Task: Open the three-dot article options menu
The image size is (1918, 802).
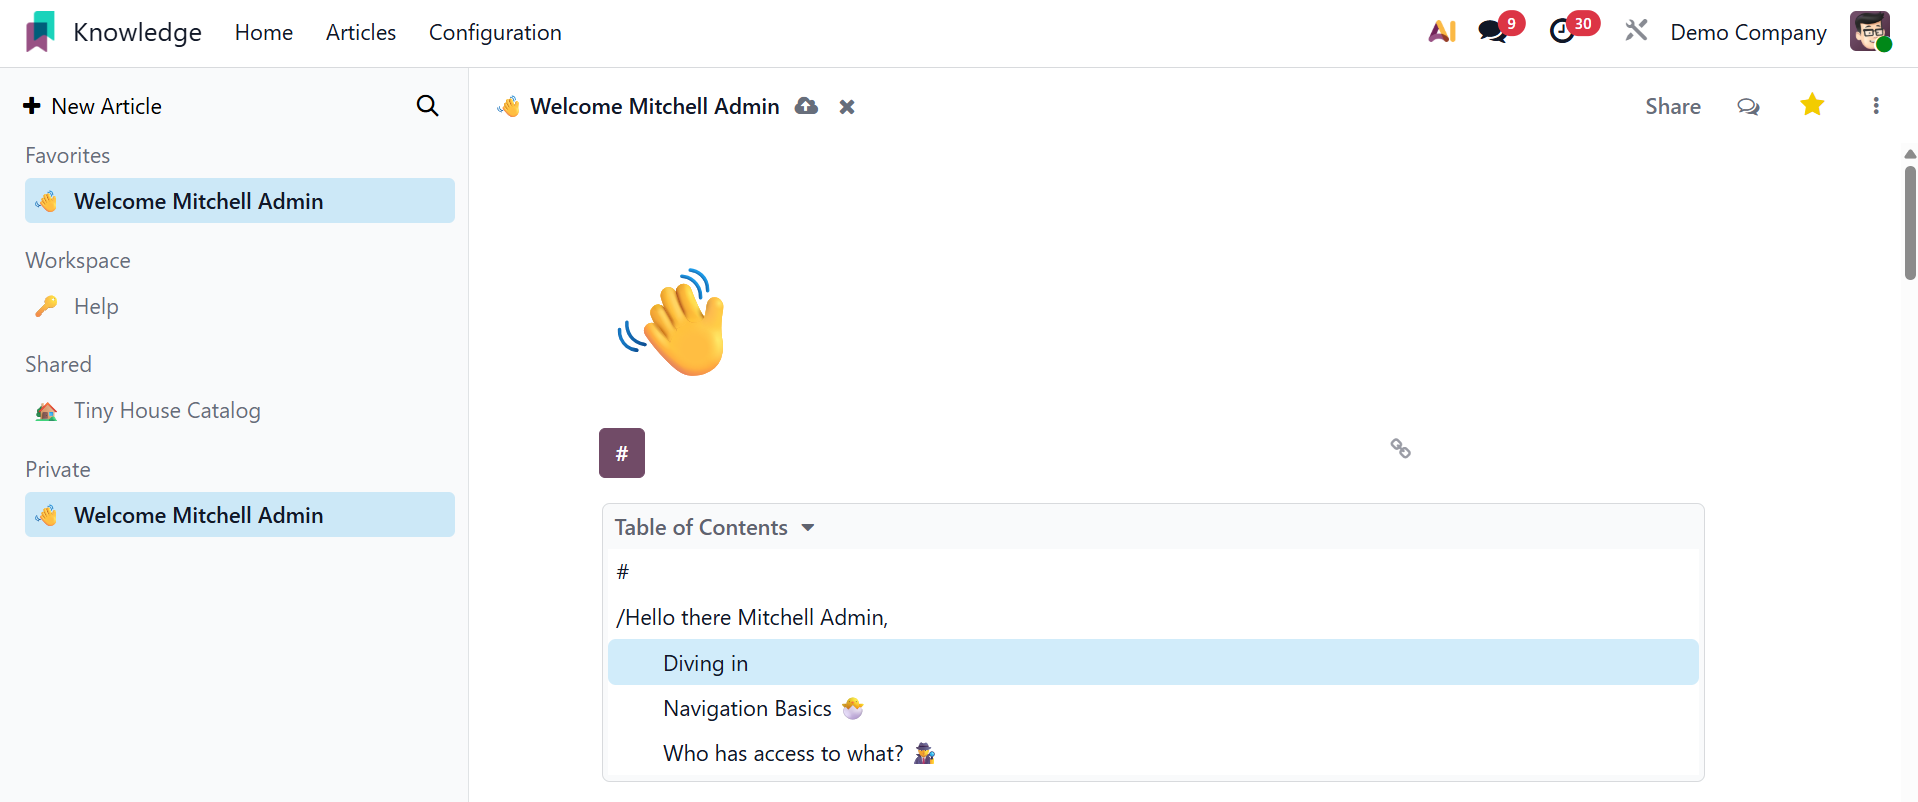Action: pos(1875,106)
